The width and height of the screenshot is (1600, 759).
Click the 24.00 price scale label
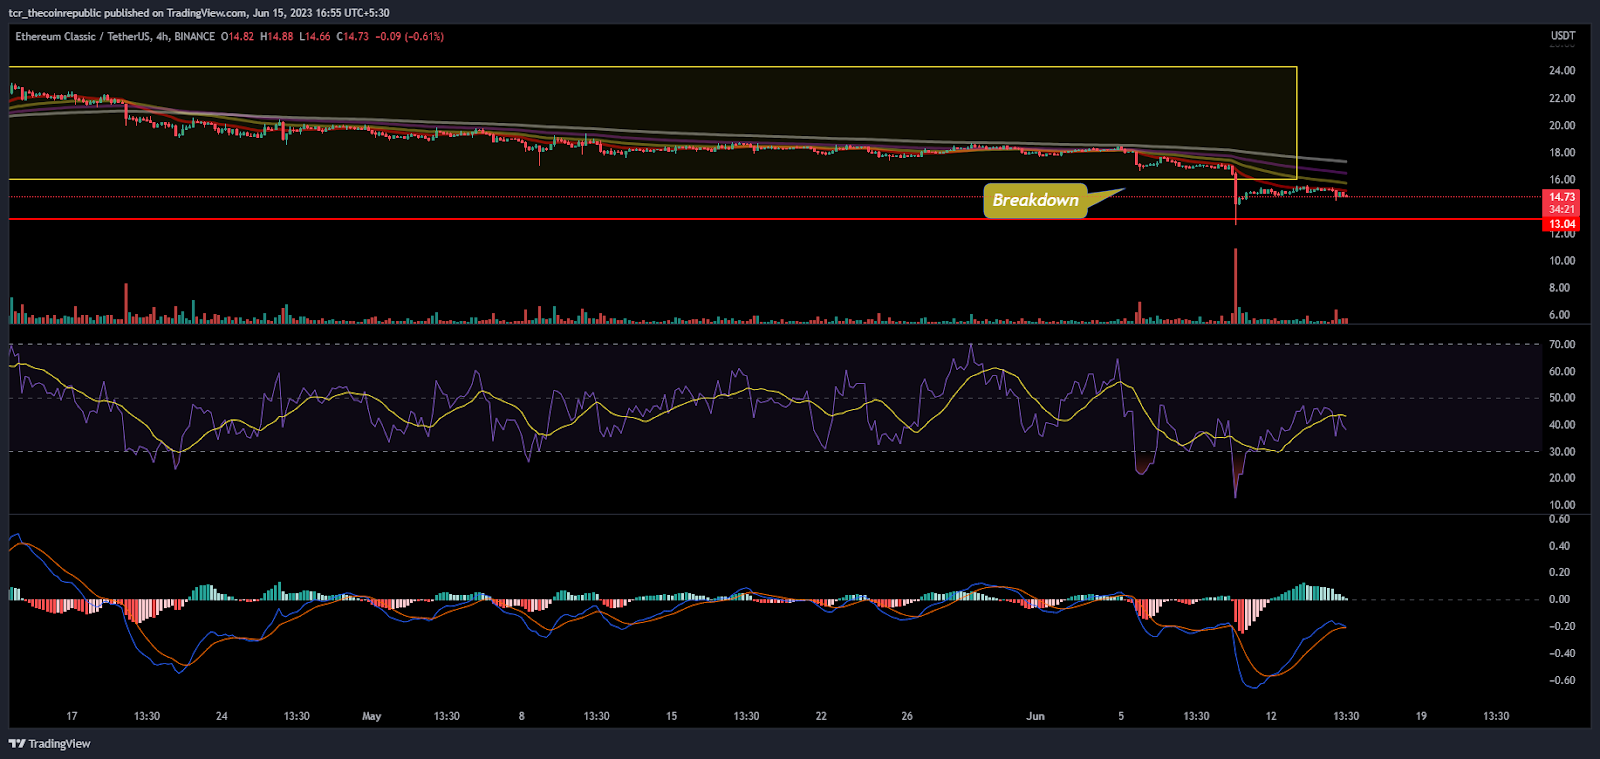pos(1562,71)
